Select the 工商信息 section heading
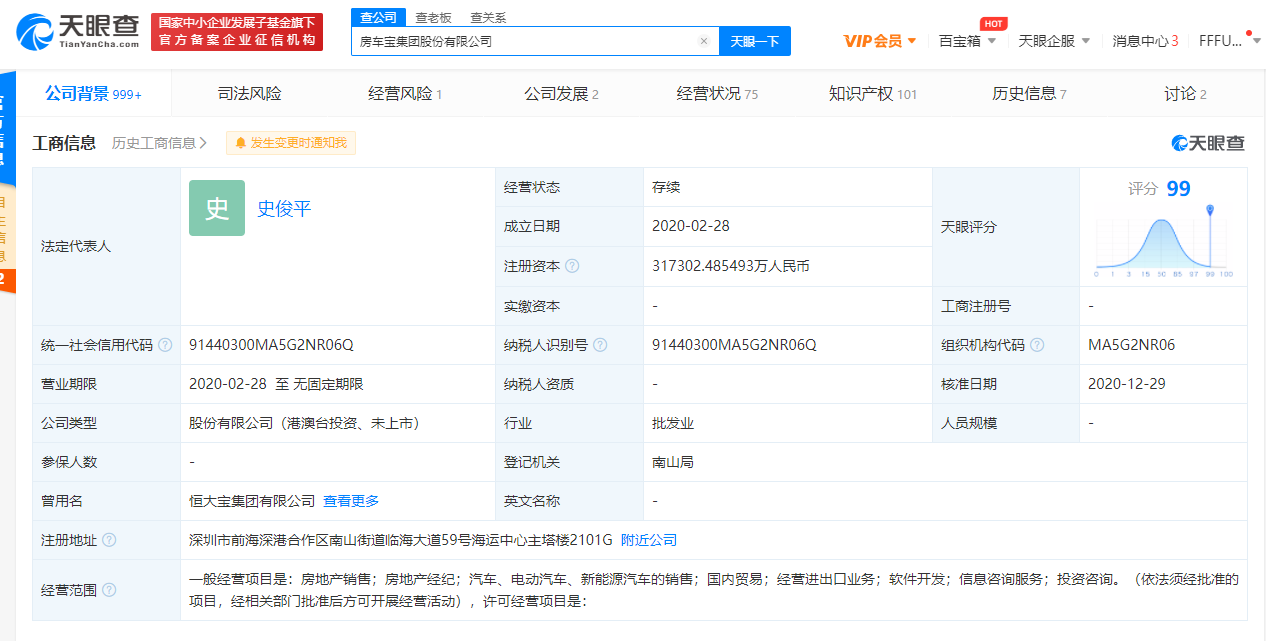This screenshot has height=641, width=1266. [x=65, y=143]
